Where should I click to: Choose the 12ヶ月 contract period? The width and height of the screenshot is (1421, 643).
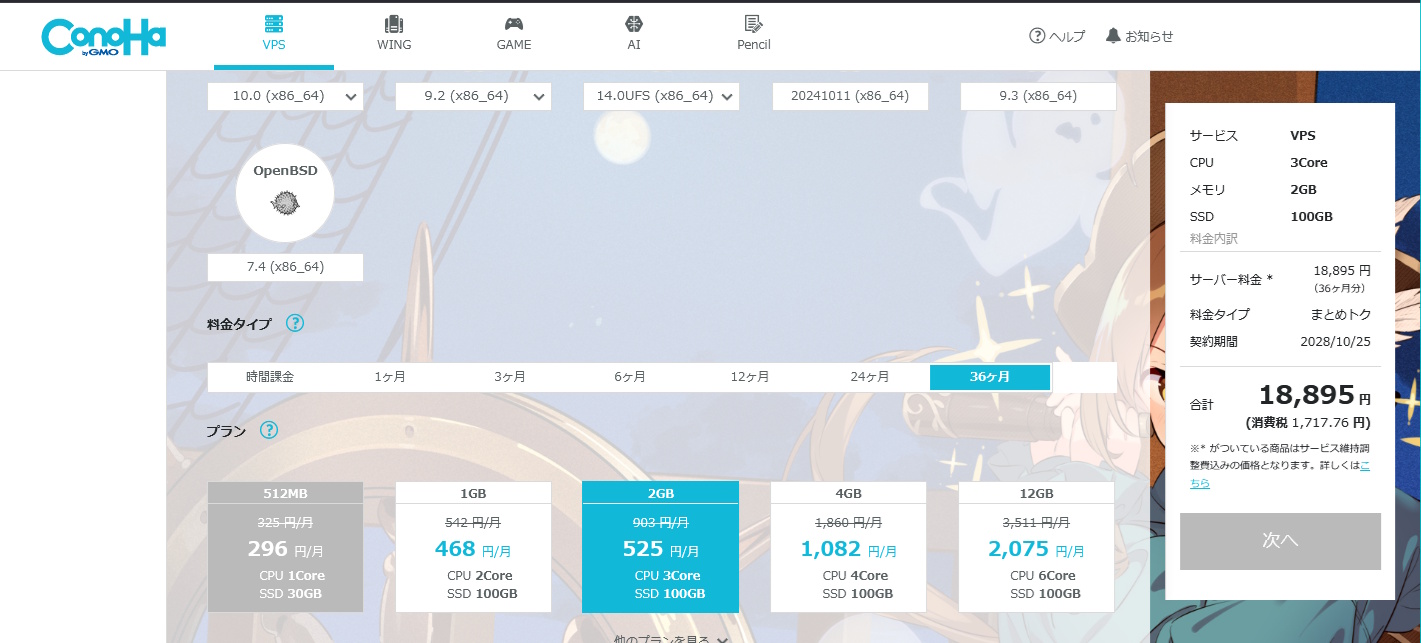750,377
